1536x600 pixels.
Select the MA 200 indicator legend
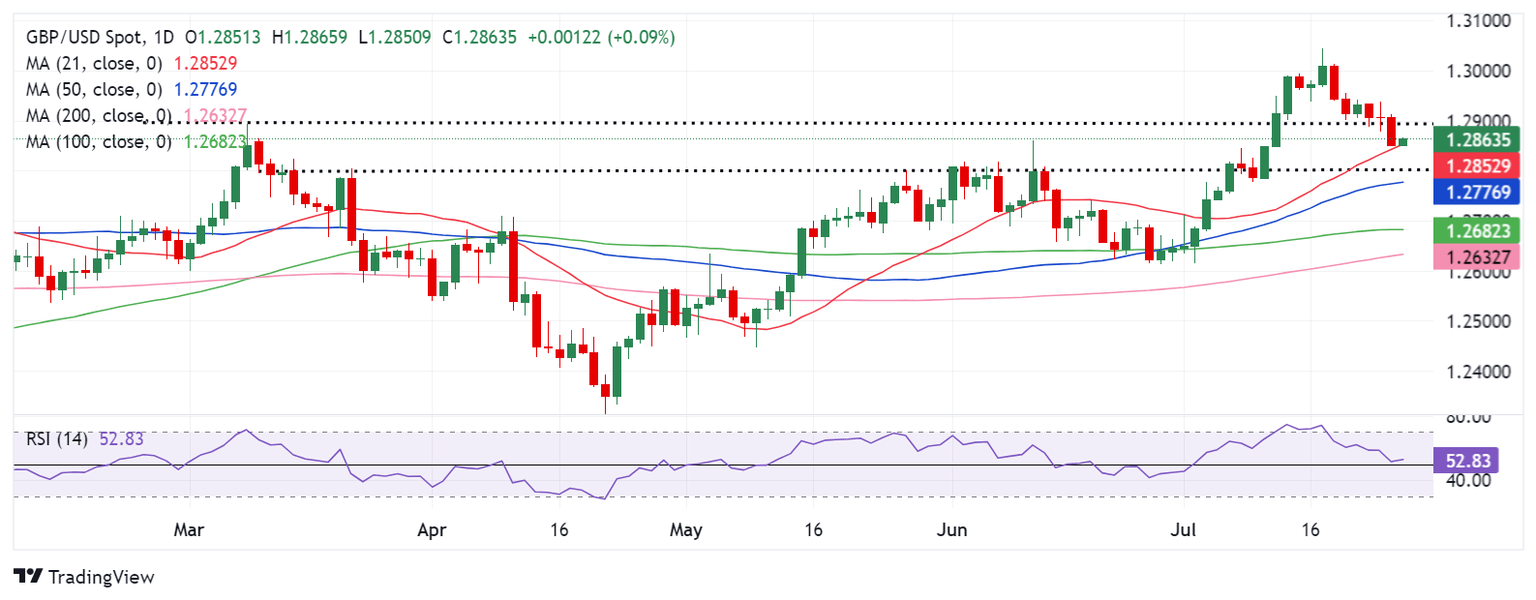(x=95, y=115)
